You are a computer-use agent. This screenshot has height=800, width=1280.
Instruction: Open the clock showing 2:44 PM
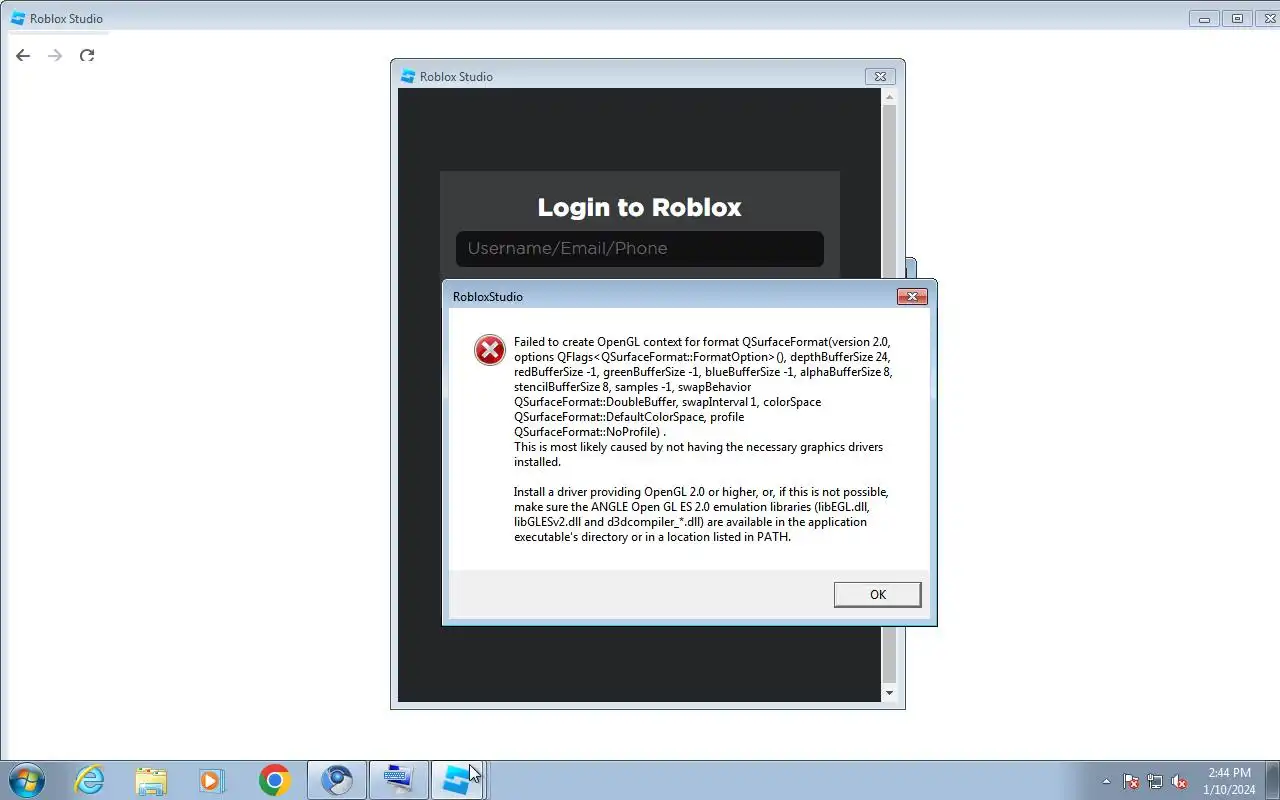(x=1229, y=781)
